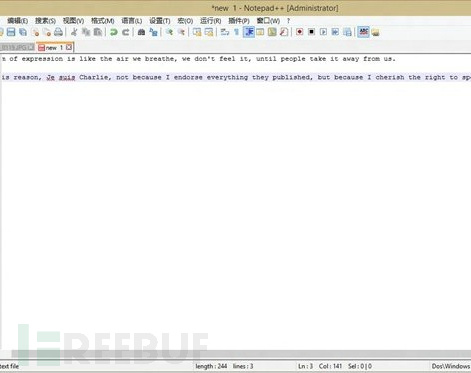Open the 运行(R) menu
This screenshot has width=471, height=373.
tap(211, 21)
